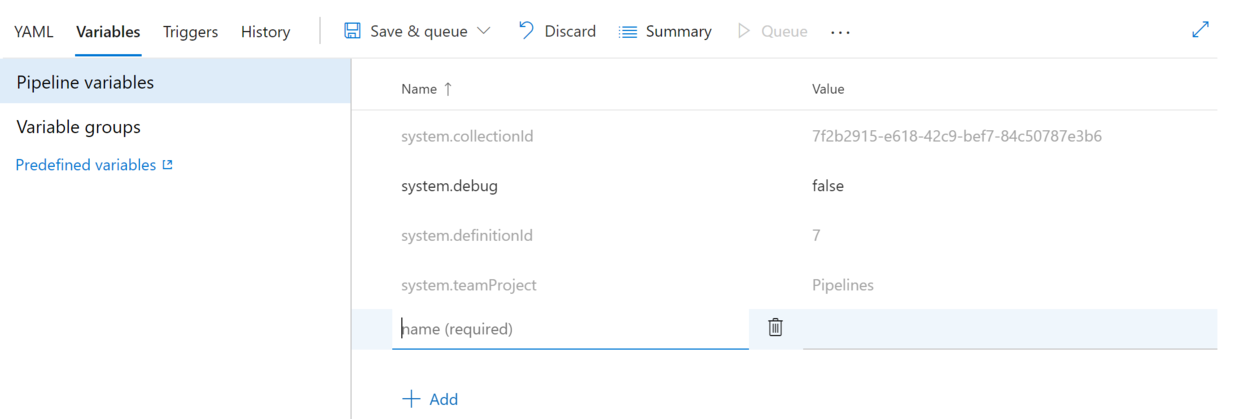Open the Summary list icon
This screenshot has height=419, width=1240.
pos(628,32)
